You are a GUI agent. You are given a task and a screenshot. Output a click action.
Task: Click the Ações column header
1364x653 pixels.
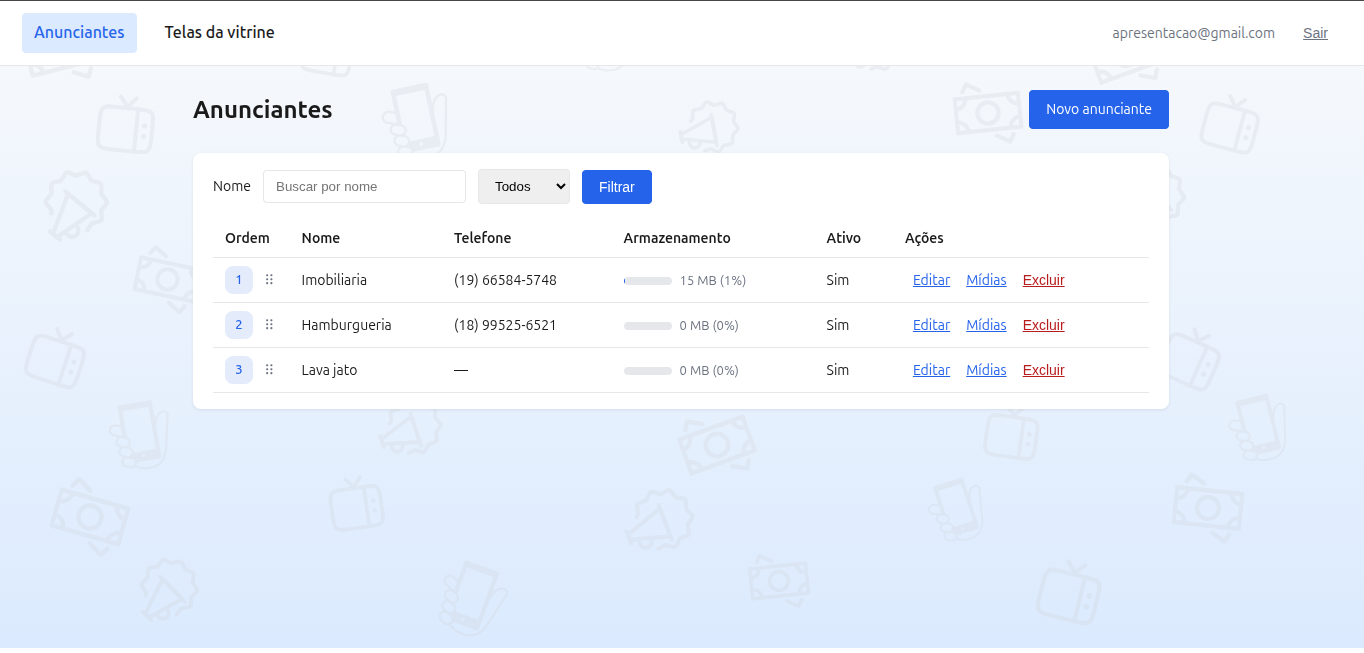(x=924, y=238)
